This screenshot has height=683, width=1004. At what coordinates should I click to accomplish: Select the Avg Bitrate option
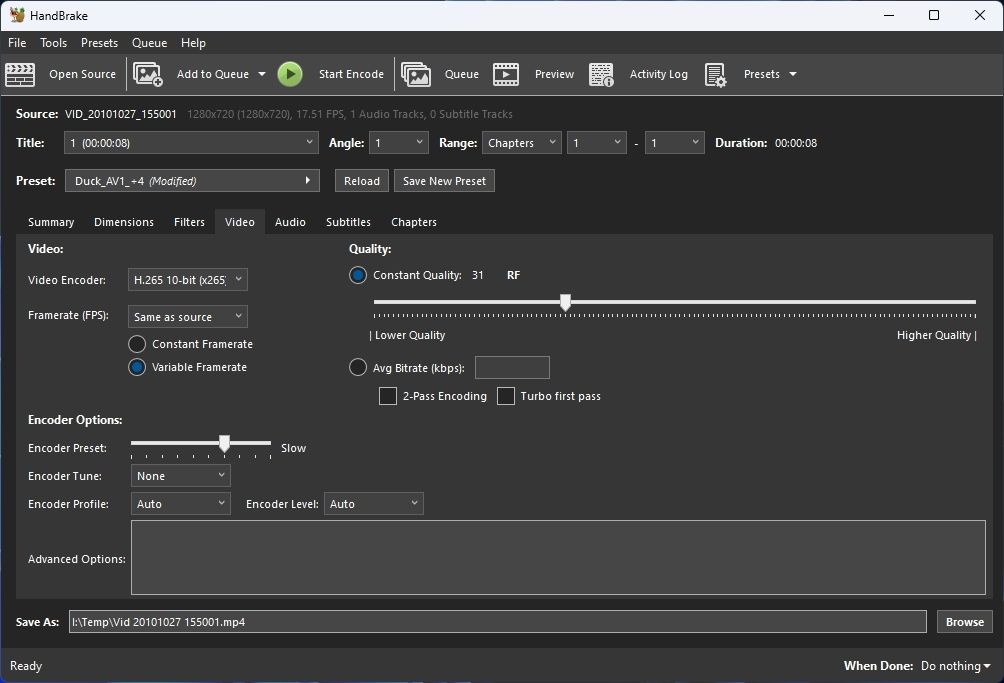coord(357,367)
